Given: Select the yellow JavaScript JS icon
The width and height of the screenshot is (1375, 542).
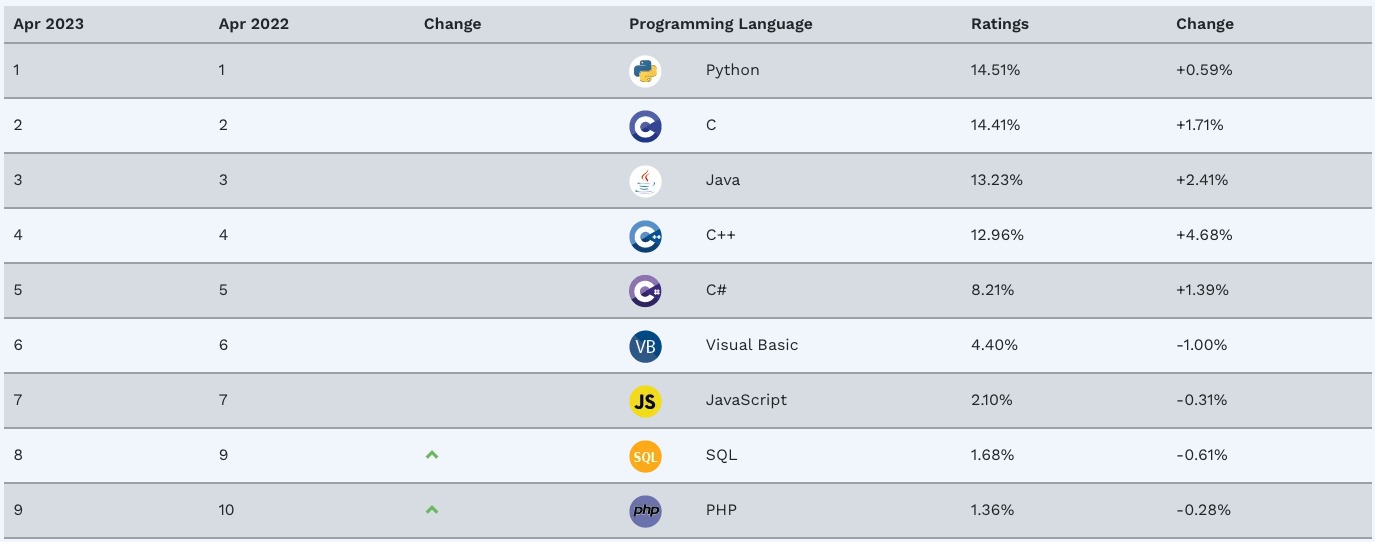Looking at the screenshot, I should (x=645, y=401).
